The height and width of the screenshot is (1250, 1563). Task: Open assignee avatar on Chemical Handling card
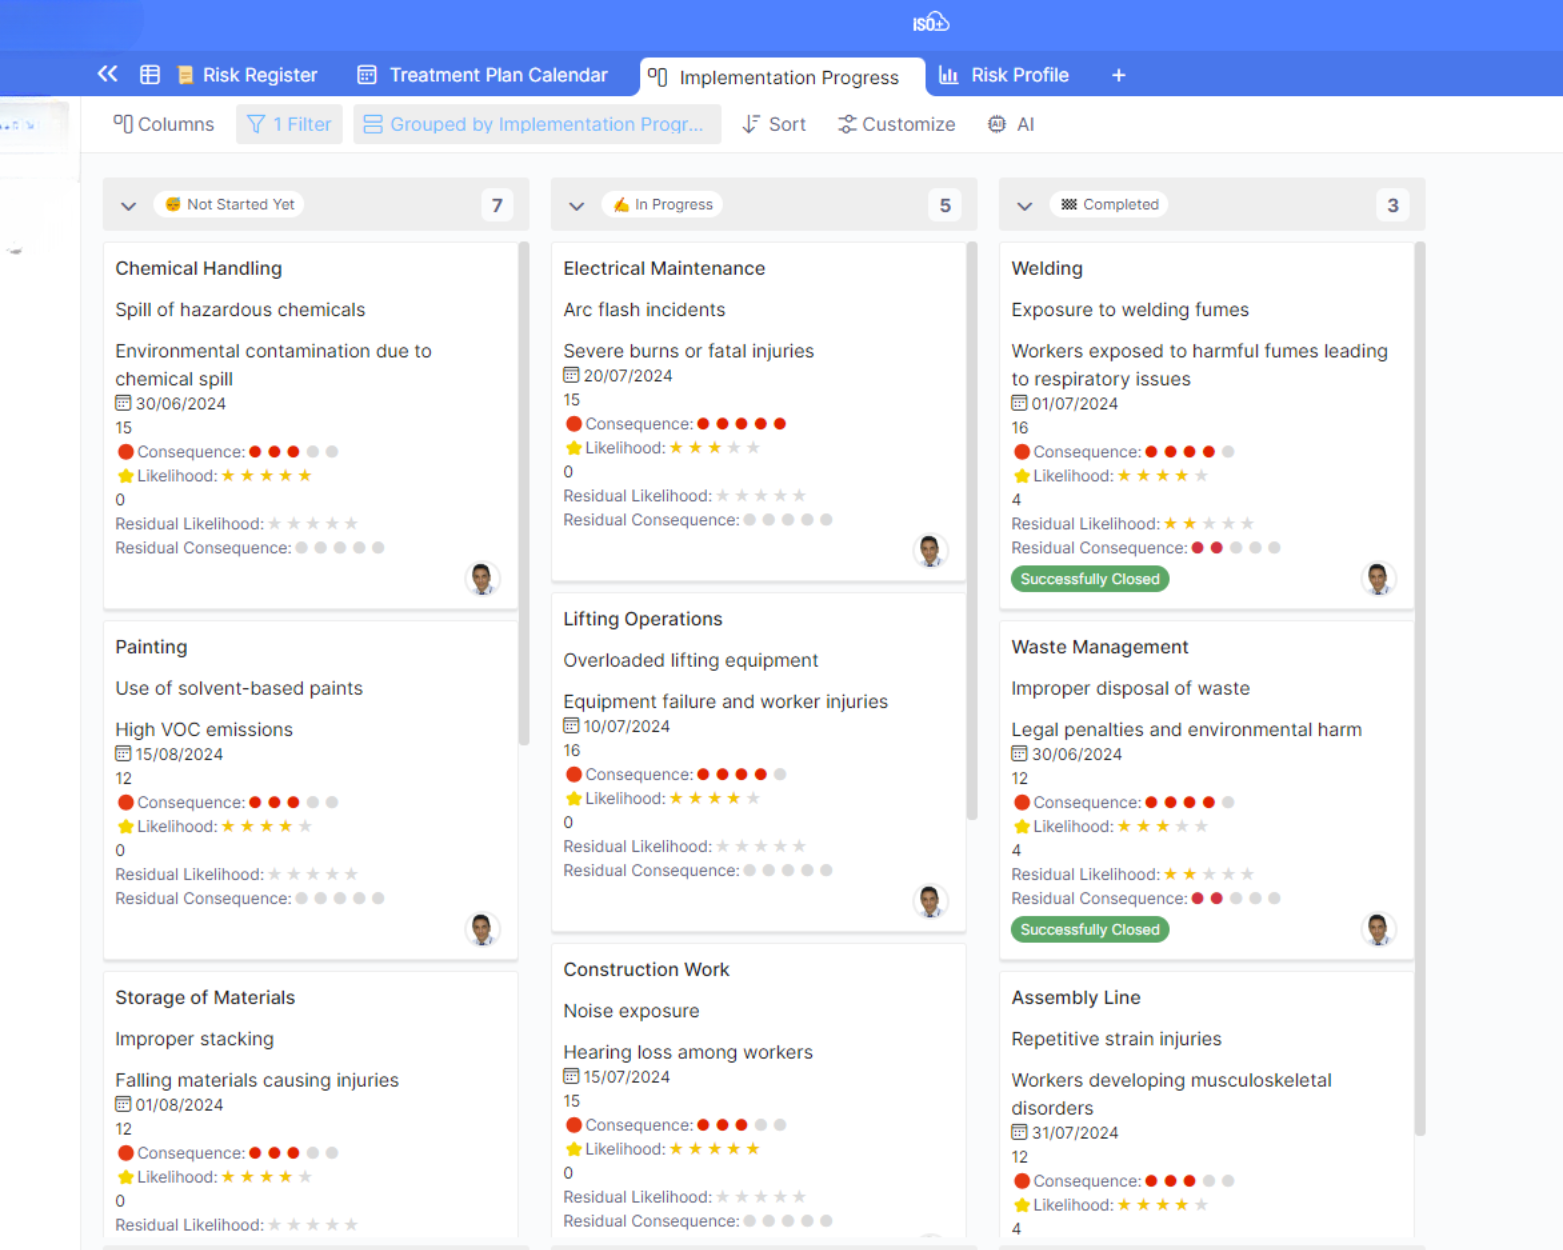pos(482,578)
